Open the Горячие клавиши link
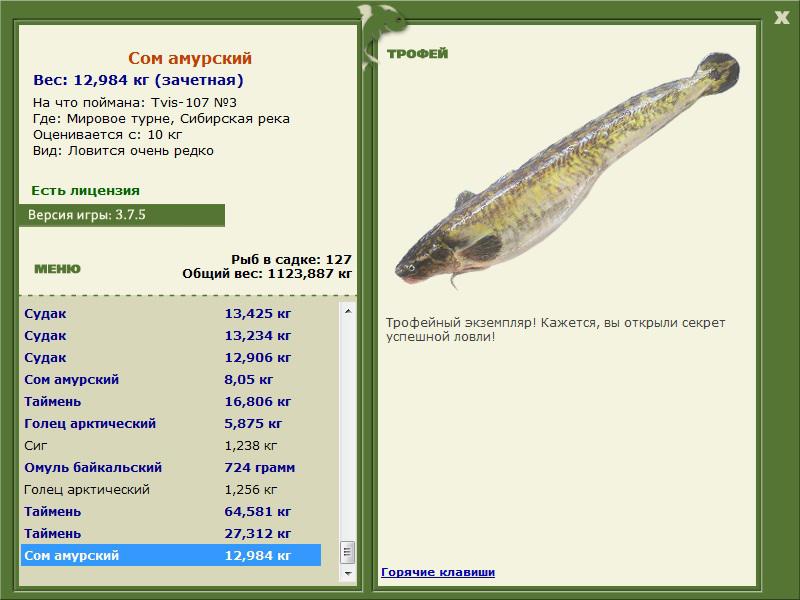 438,572
